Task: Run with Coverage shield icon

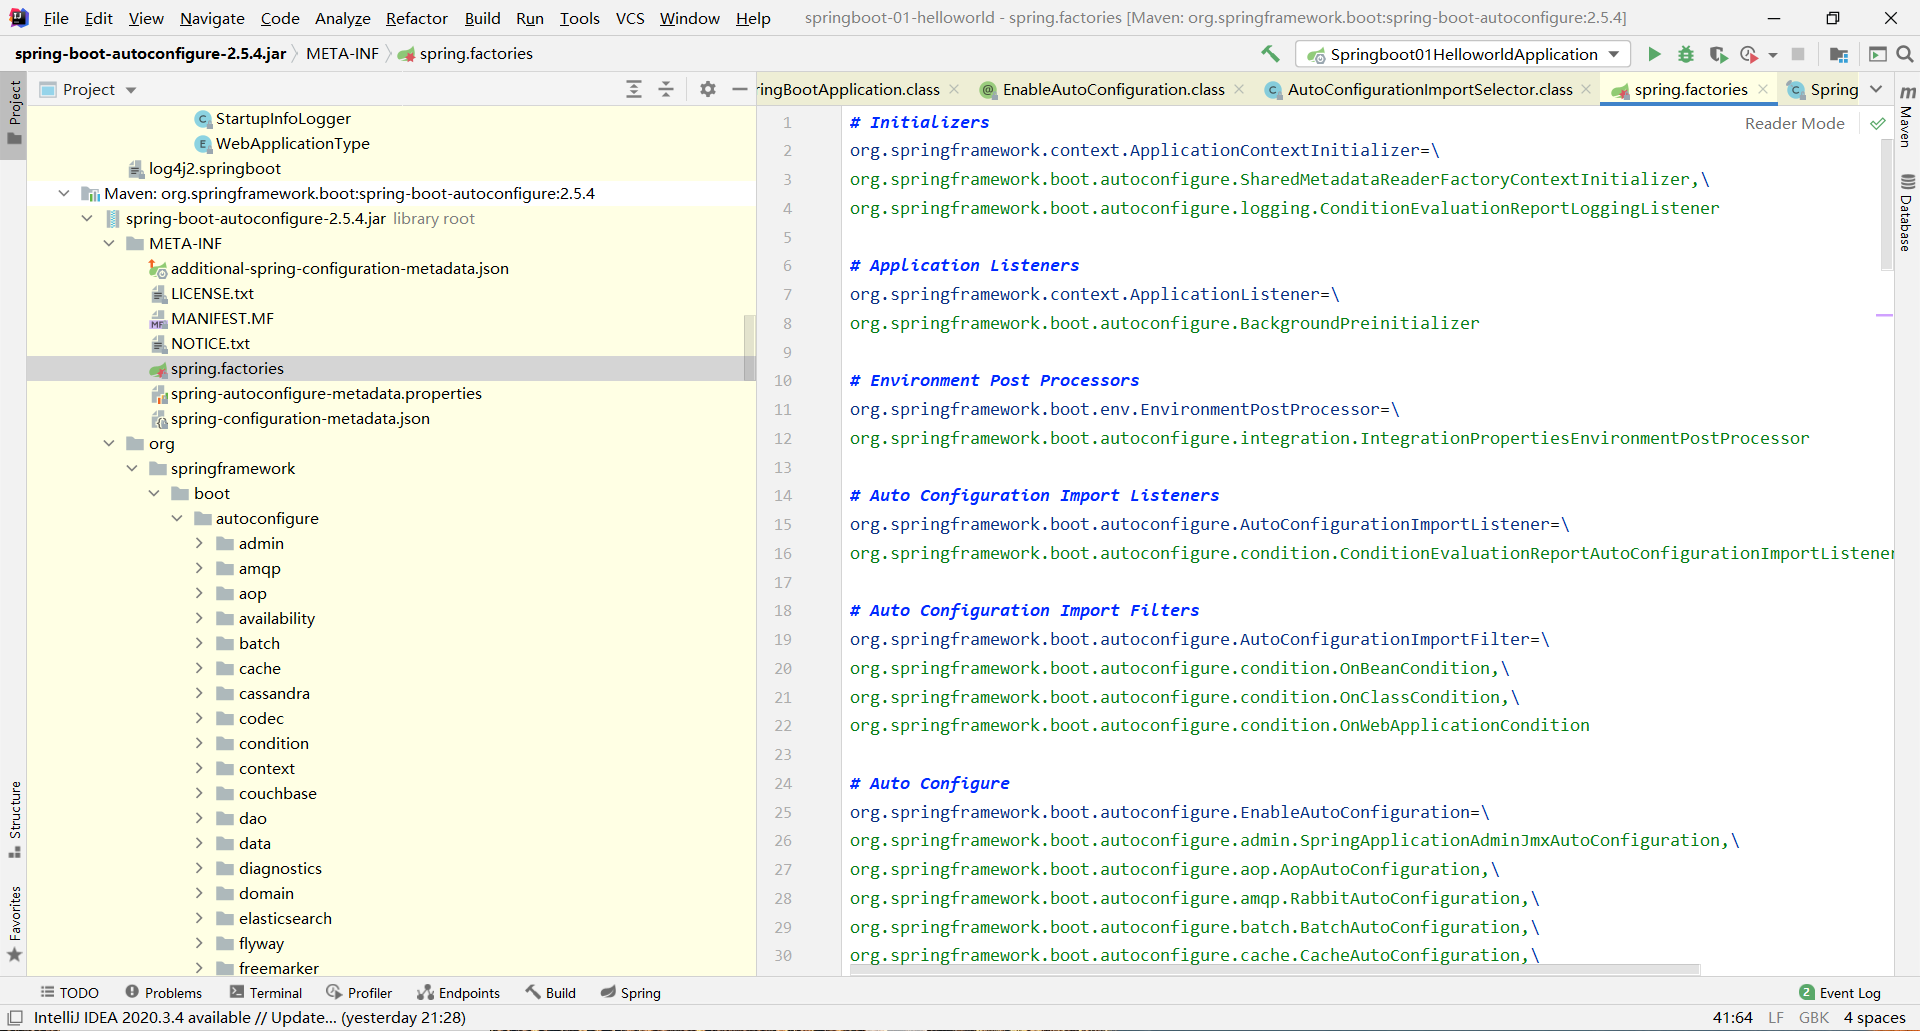Action: click(x=1718, y=54)
